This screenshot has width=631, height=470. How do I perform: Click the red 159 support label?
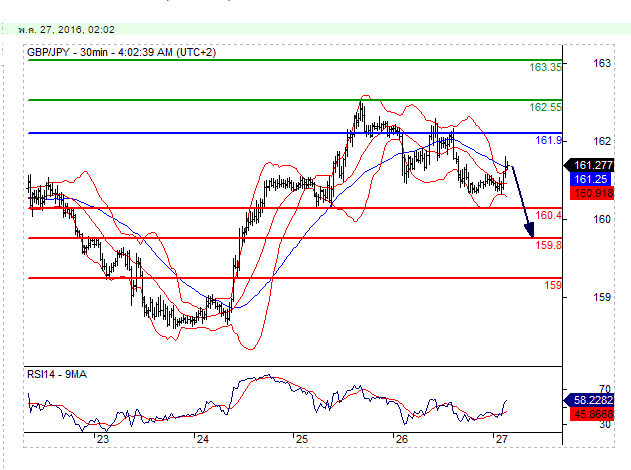click(552, 285)
